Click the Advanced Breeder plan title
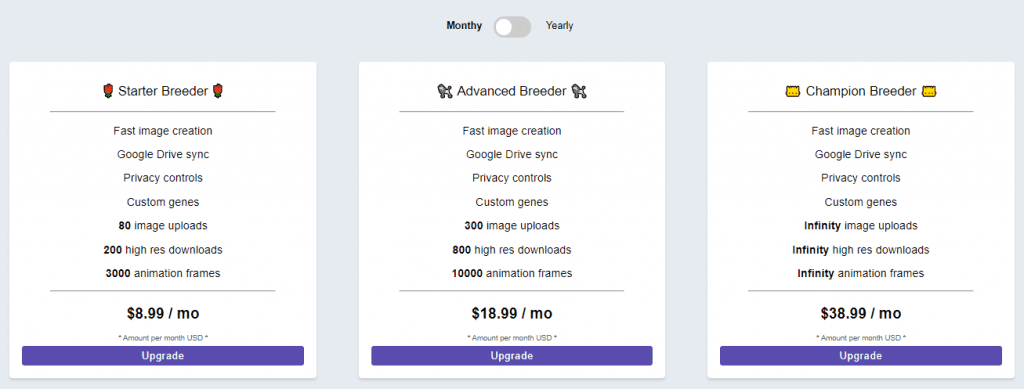Image resolution: width=1024 pixels, height=389 pixels. pyautogui.click(x=511, y=91)
